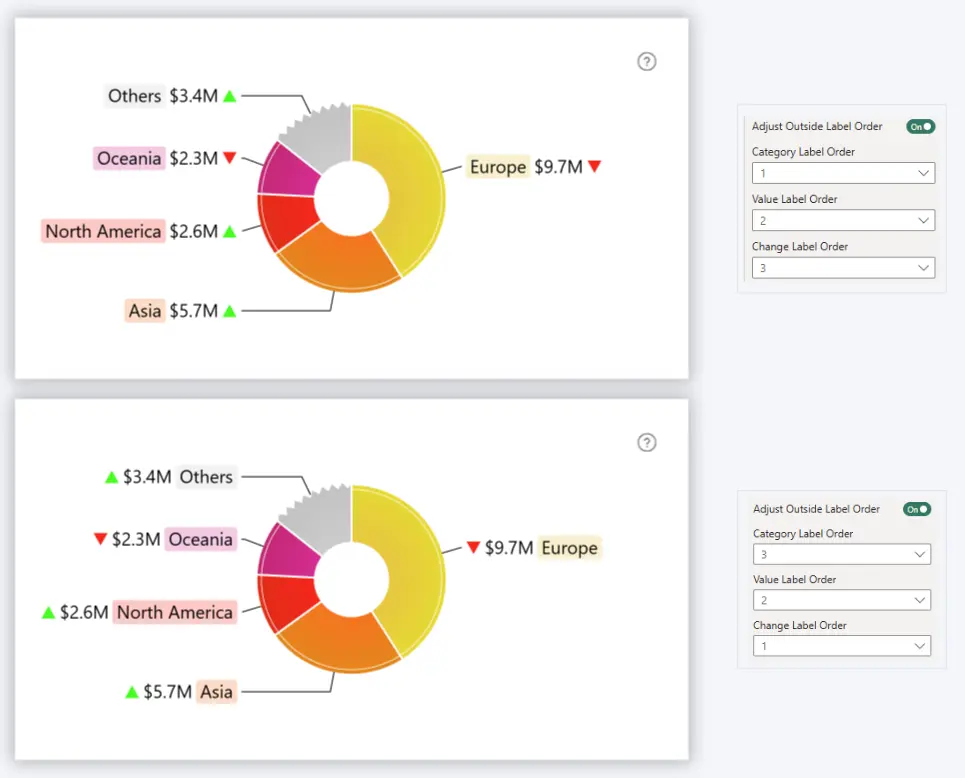The height and width of the screenshot is (778, 965).
Task: Click the red down arrow left of $2.3M
Action: (100, 539)
